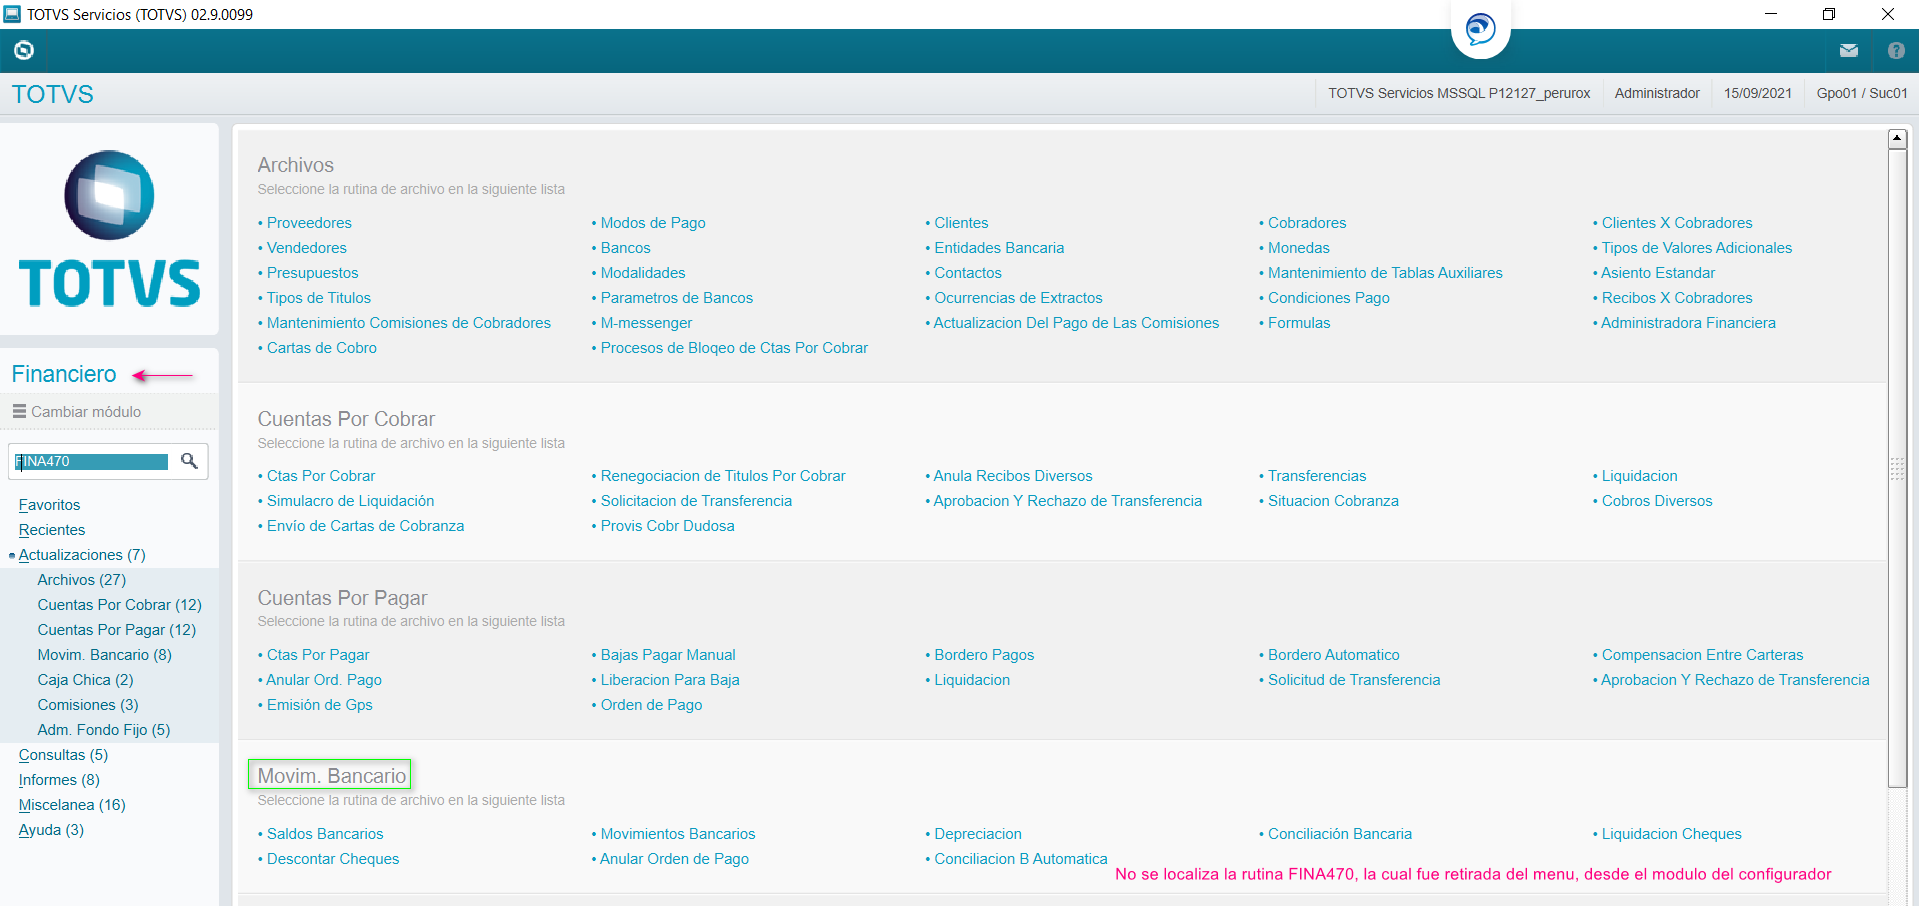
Task: Expand the Consultas (5) menu
Action: coord(63,755)
